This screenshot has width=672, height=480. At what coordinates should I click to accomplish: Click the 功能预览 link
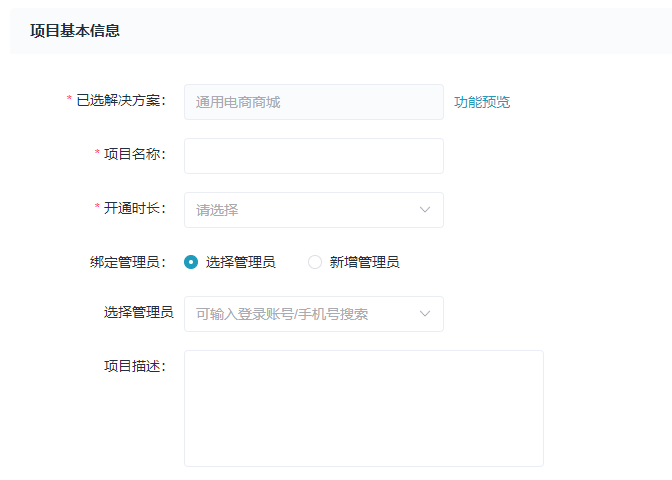[x=482, y=102]
